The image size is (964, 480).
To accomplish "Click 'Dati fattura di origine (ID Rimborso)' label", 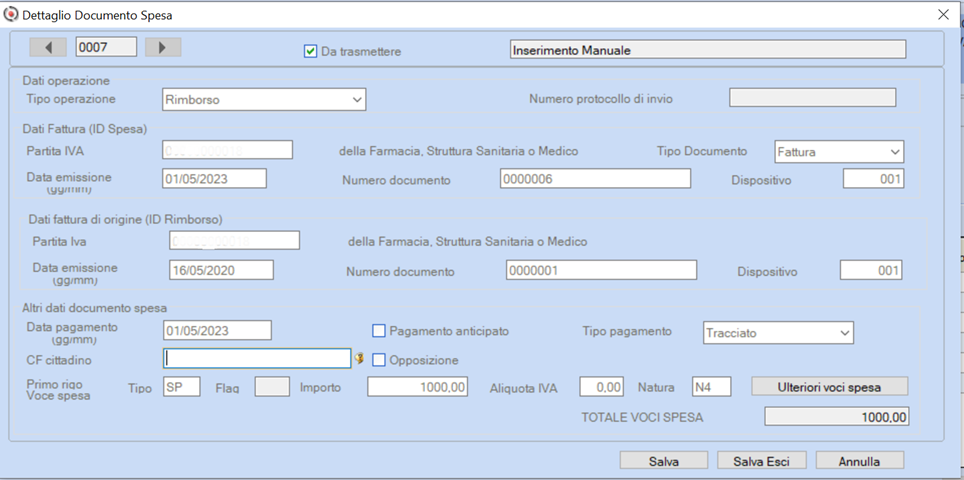I will point(125,219).
